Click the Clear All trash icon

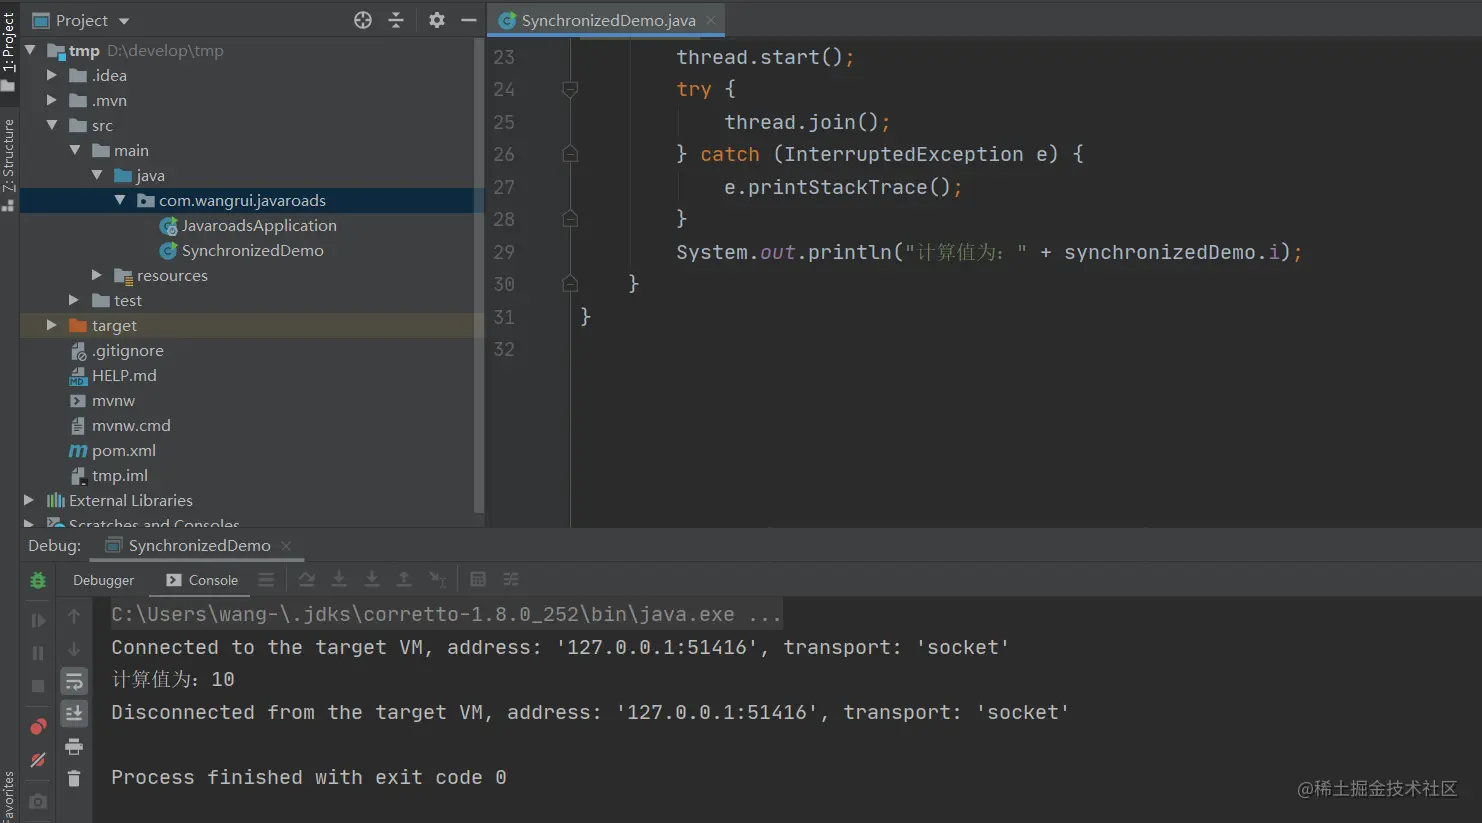74,778
